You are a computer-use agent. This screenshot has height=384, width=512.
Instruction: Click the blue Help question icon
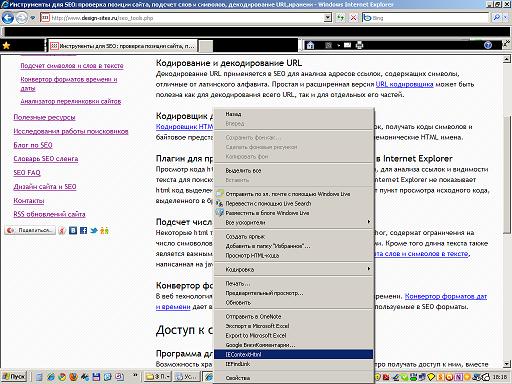point(488,45)
